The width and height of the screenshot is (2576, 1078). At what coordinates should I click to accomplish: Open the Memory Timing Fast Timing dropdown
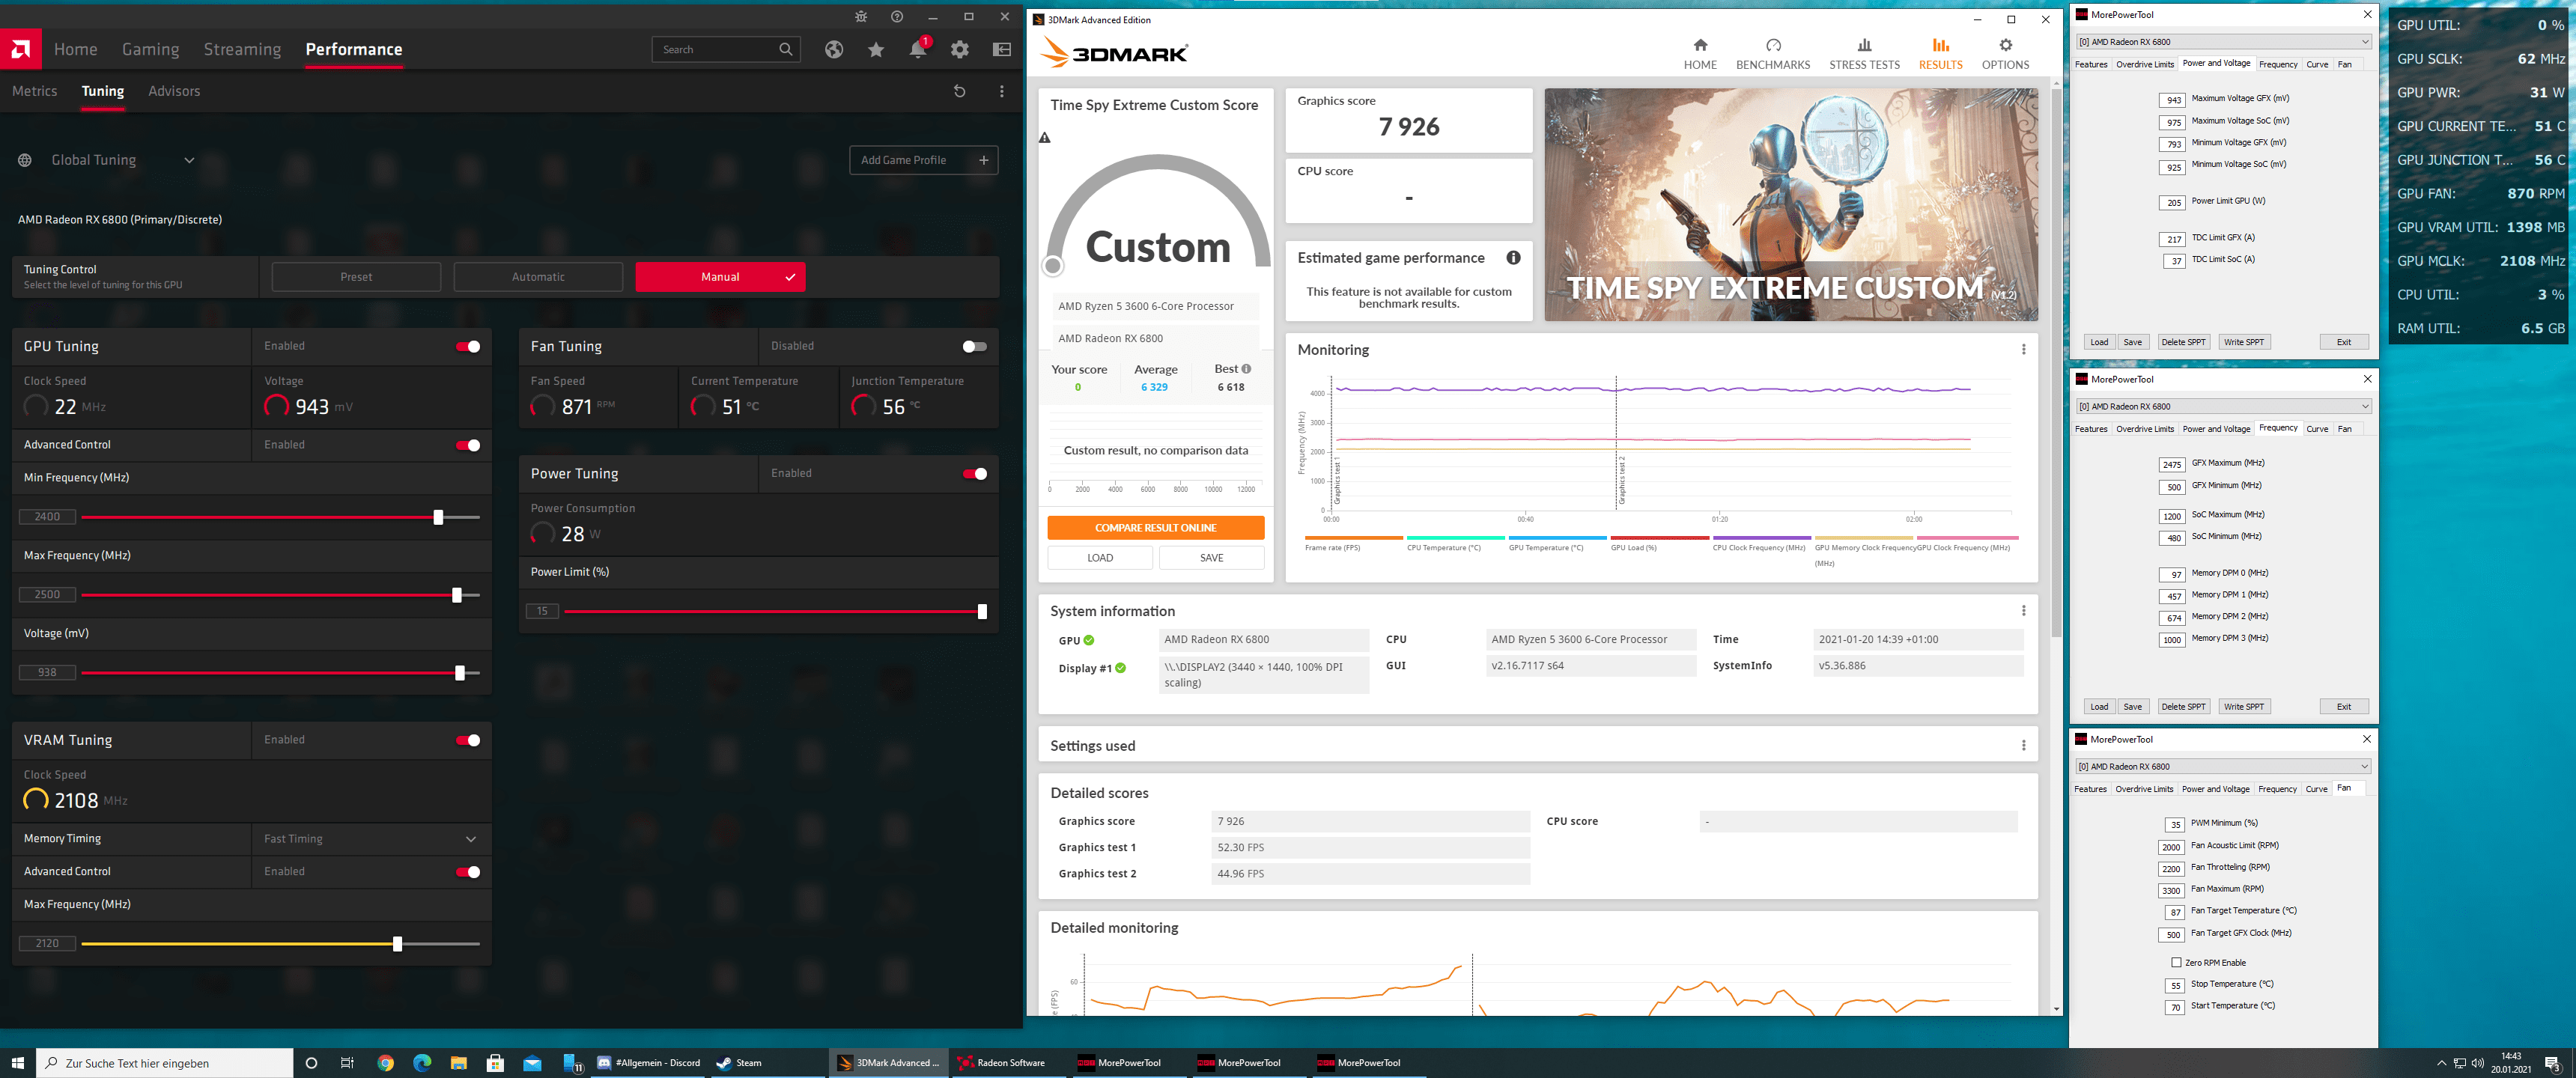pyautogui.click(x=370, y=839)
